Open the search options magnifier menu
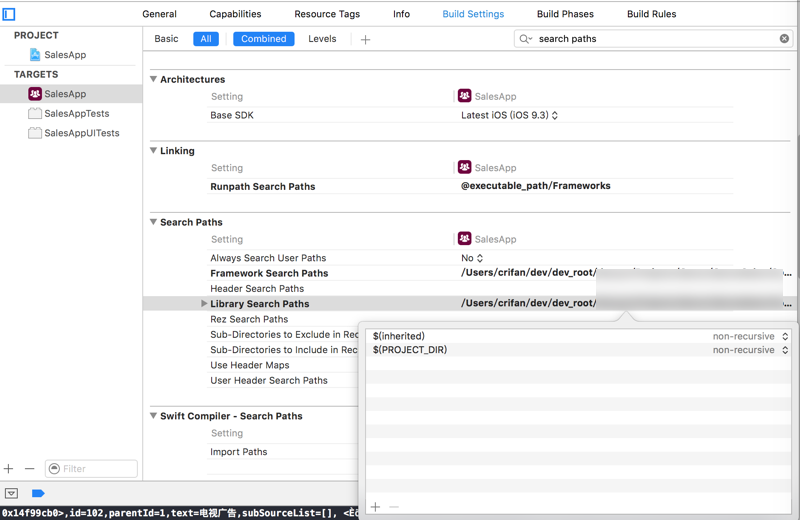Screen dimensions: 800x520 click(x=526, y=39)
